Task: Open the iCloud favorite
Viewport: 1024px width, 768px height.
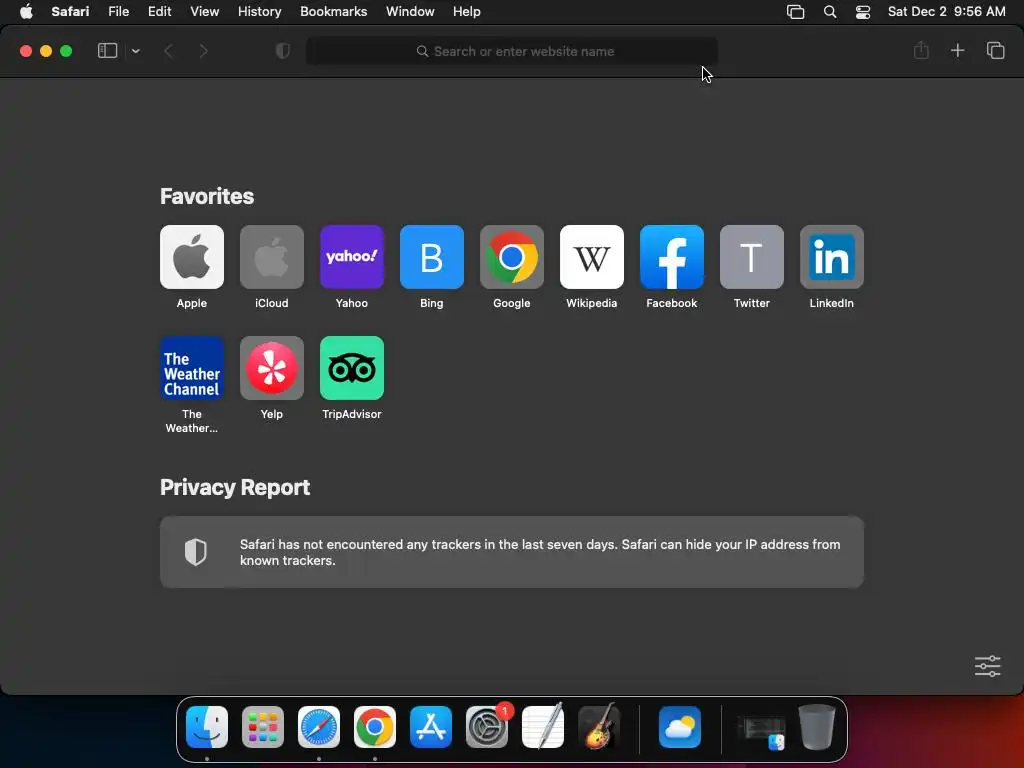Action: click(272, 257)
